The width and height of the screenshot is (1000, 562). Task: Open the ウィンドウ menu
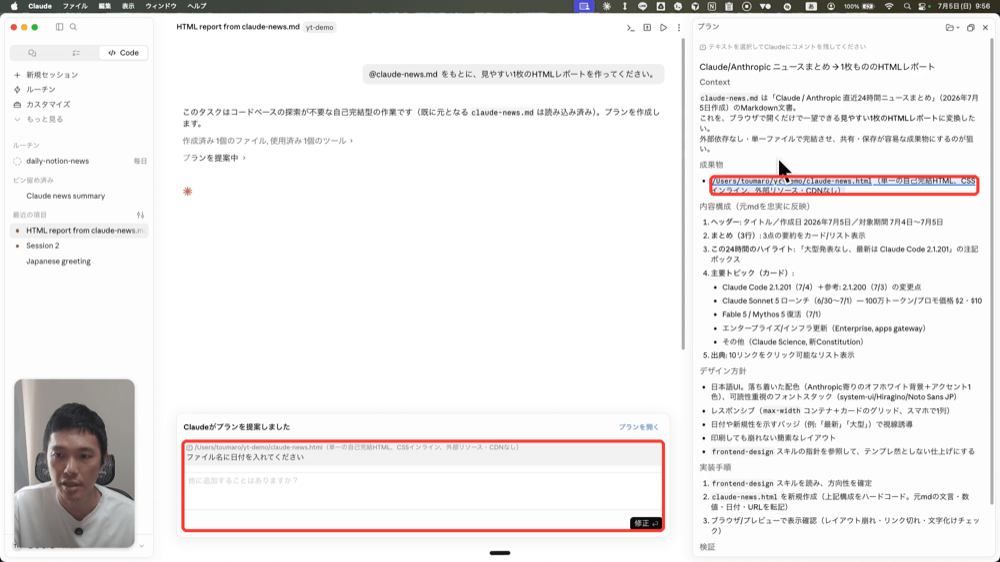[x=161, y=6]
